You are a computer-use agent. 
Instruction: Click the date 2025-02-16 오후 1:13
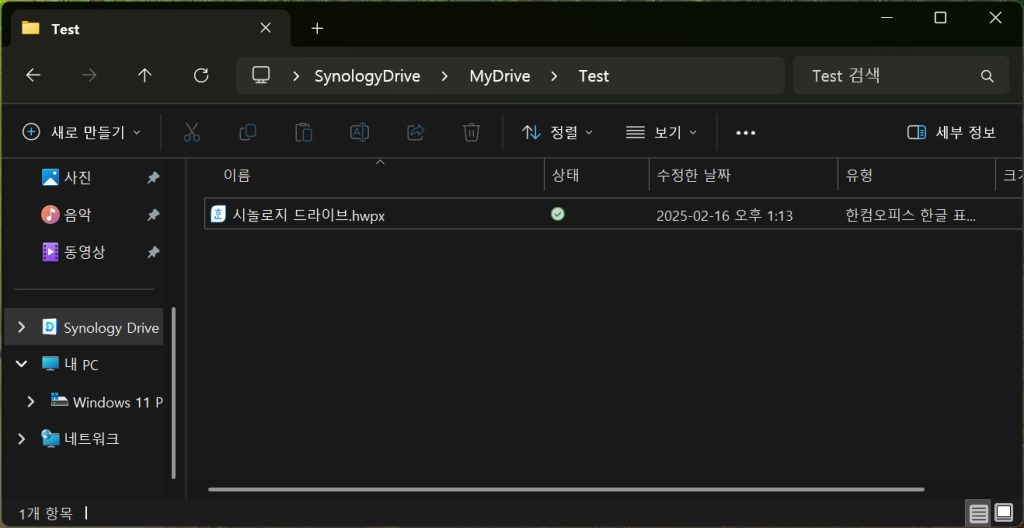click(x=724, y=215)
